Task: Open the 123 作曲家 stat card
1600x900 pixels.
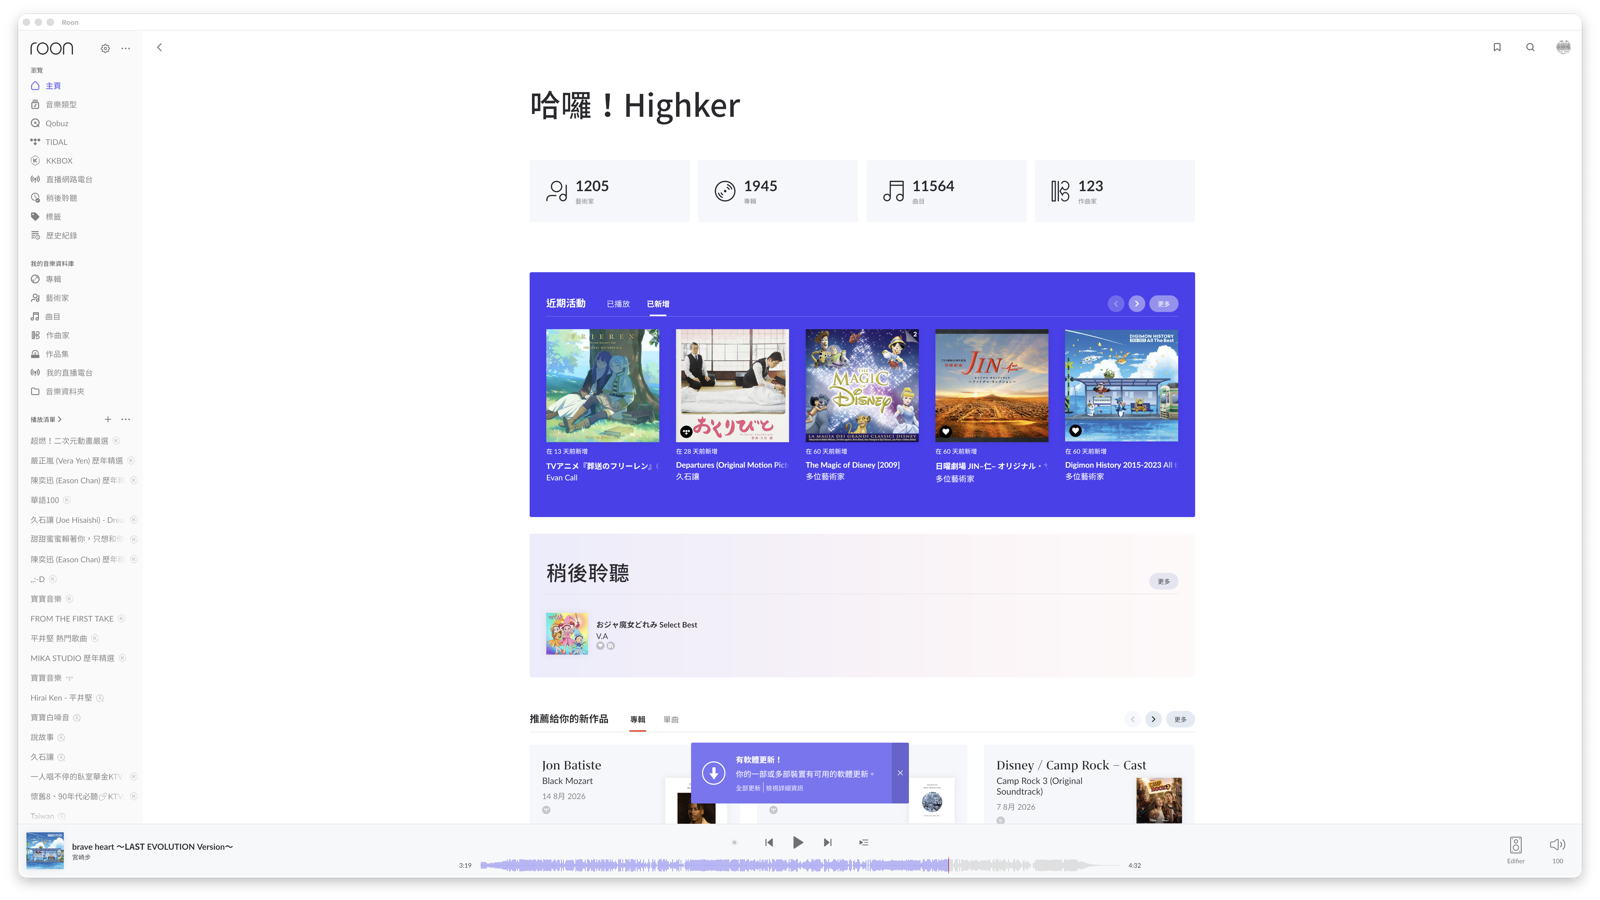Action: (x=1115, y=191)
